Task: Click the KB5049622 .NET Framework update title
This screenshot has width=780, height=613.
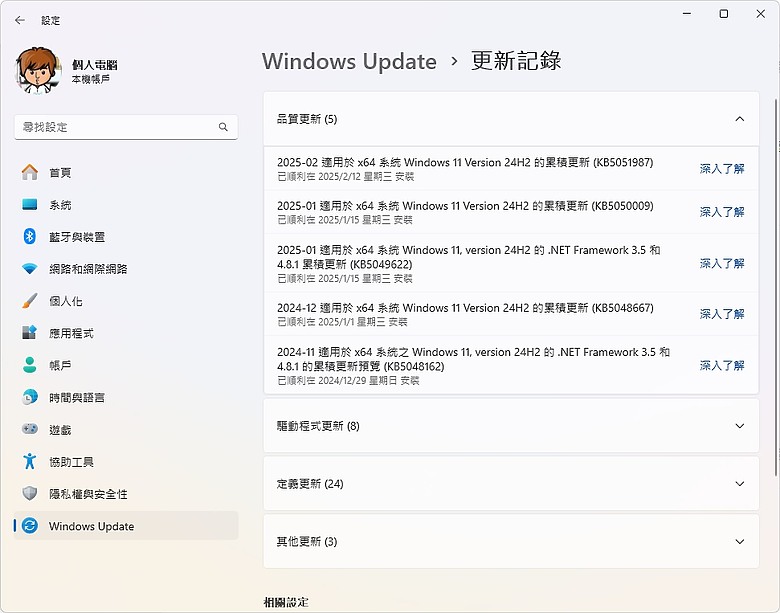Action: pos(469,257)
